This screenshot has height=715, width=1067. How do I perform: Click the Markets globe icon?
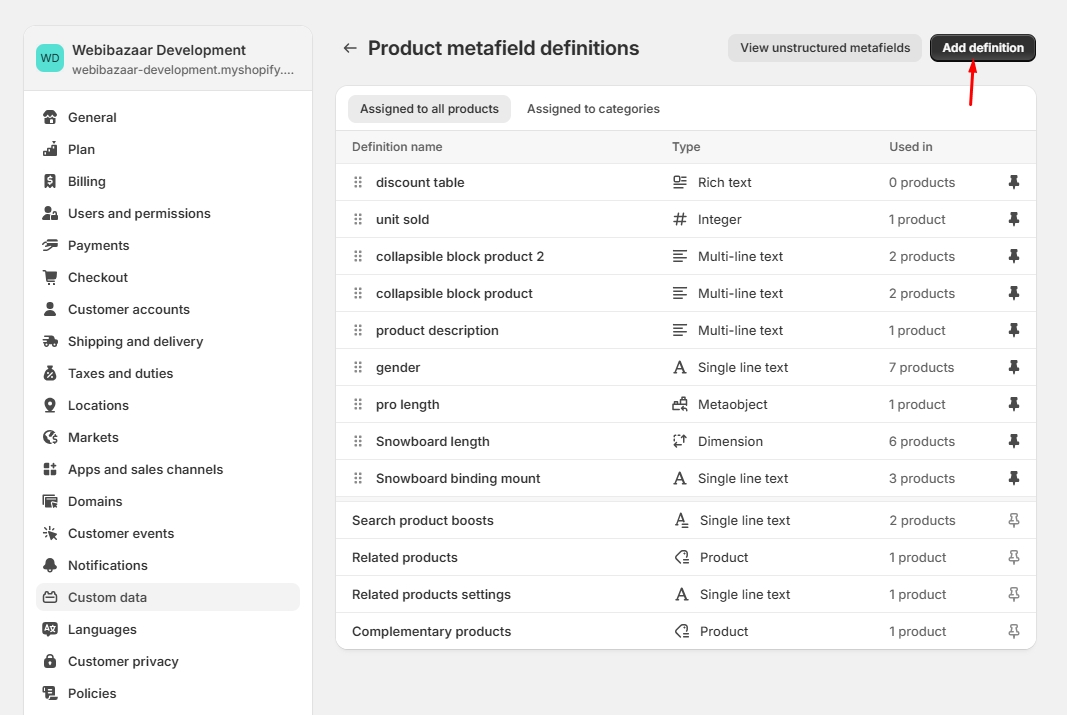[x=50, y=438]
